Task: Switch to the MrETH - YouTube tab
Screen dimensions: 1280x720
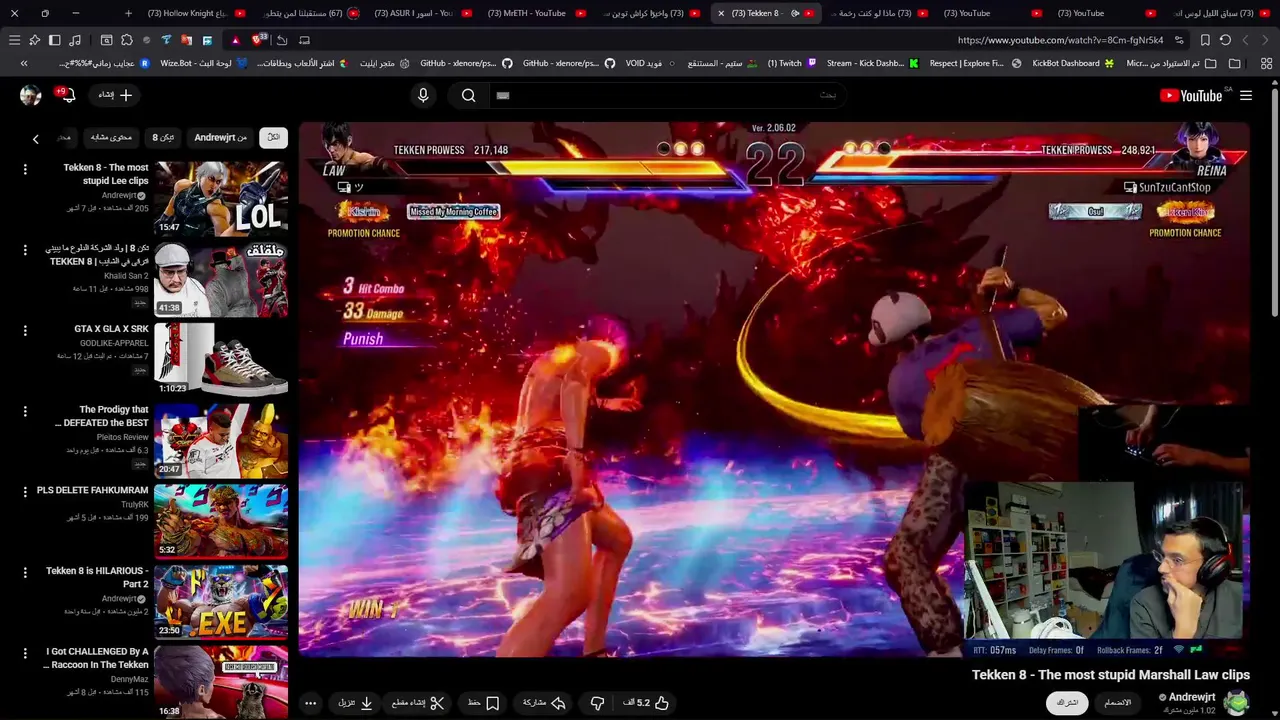Action: click(x=535, y=13)
